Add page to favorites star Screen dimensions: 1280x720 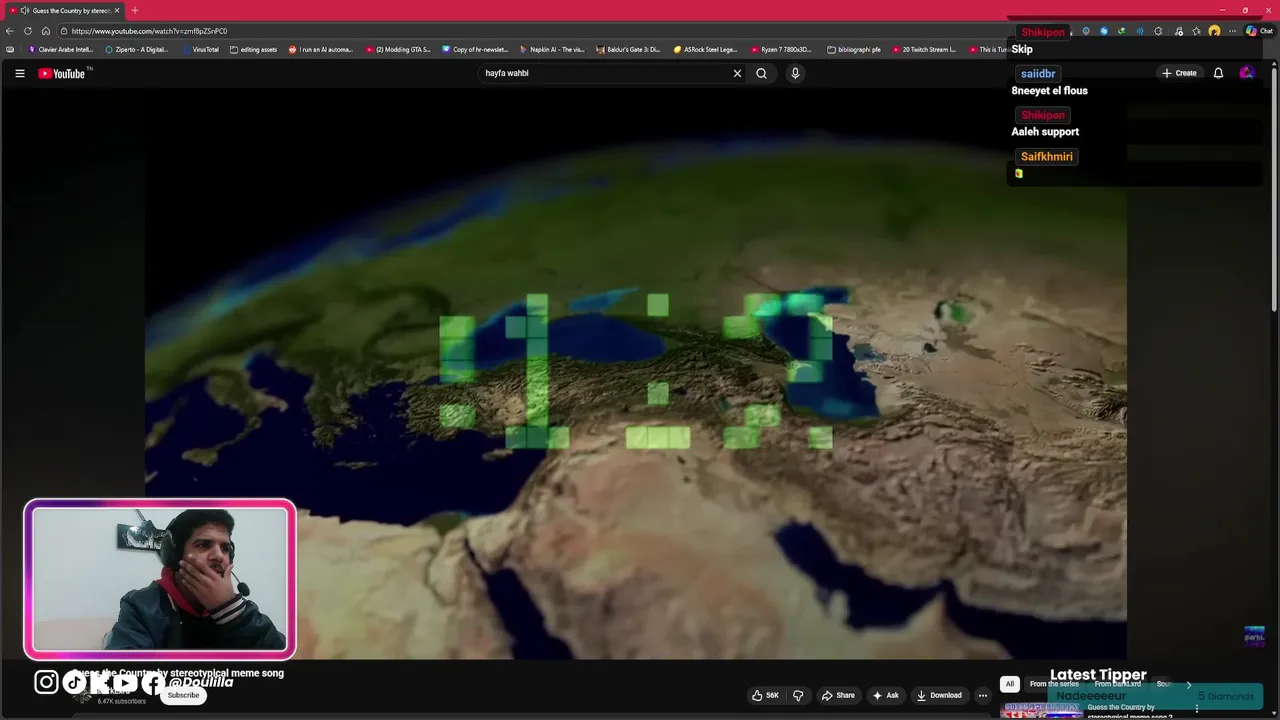[1196, 31]
